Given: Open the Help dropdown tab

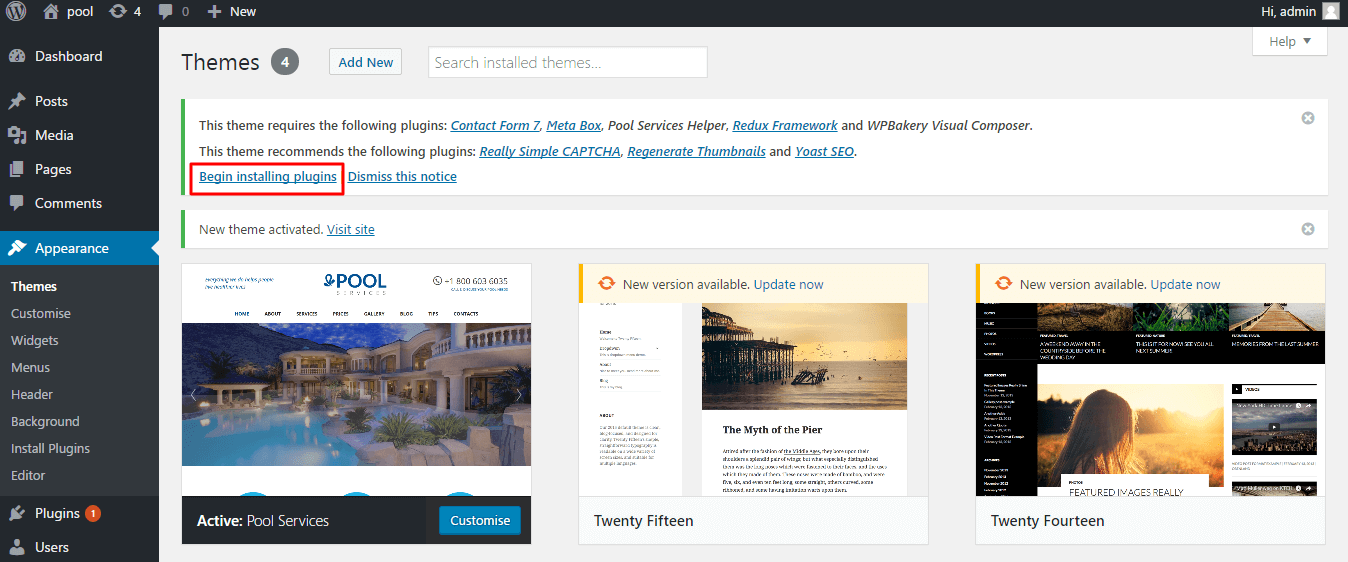Looking at the screenshot, I should click(1289, 41).
